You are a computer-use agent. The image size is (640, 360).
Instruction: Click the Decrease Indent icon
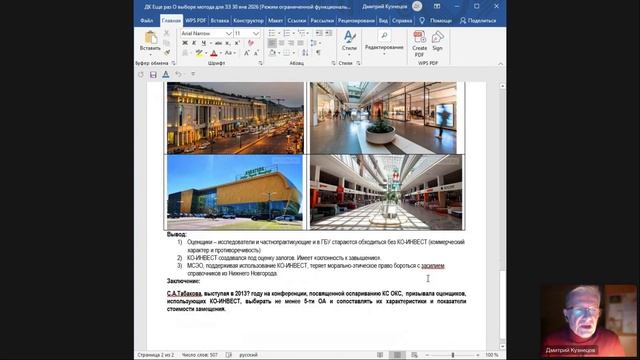point(319,33)
